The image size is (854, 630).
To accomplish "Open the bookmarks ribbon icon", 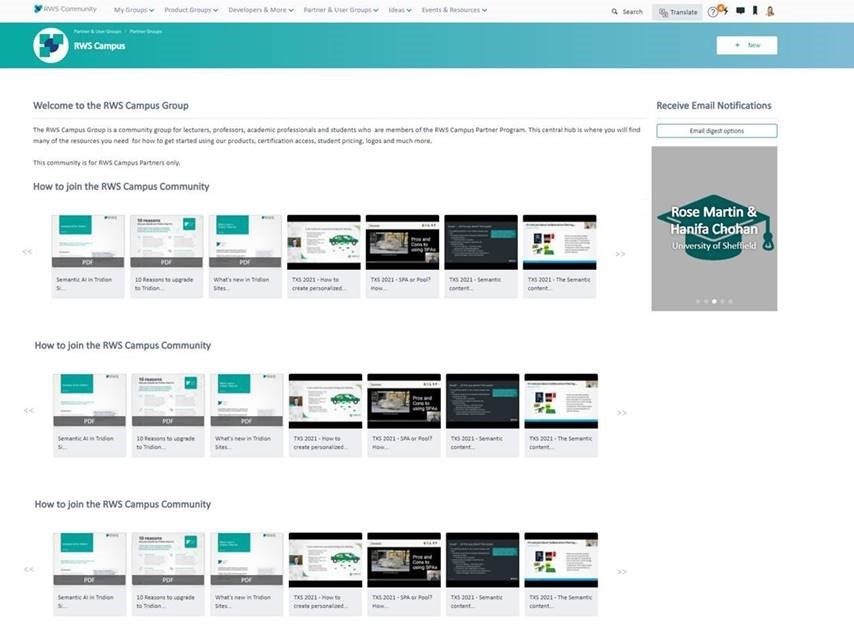I will [755, 10].
